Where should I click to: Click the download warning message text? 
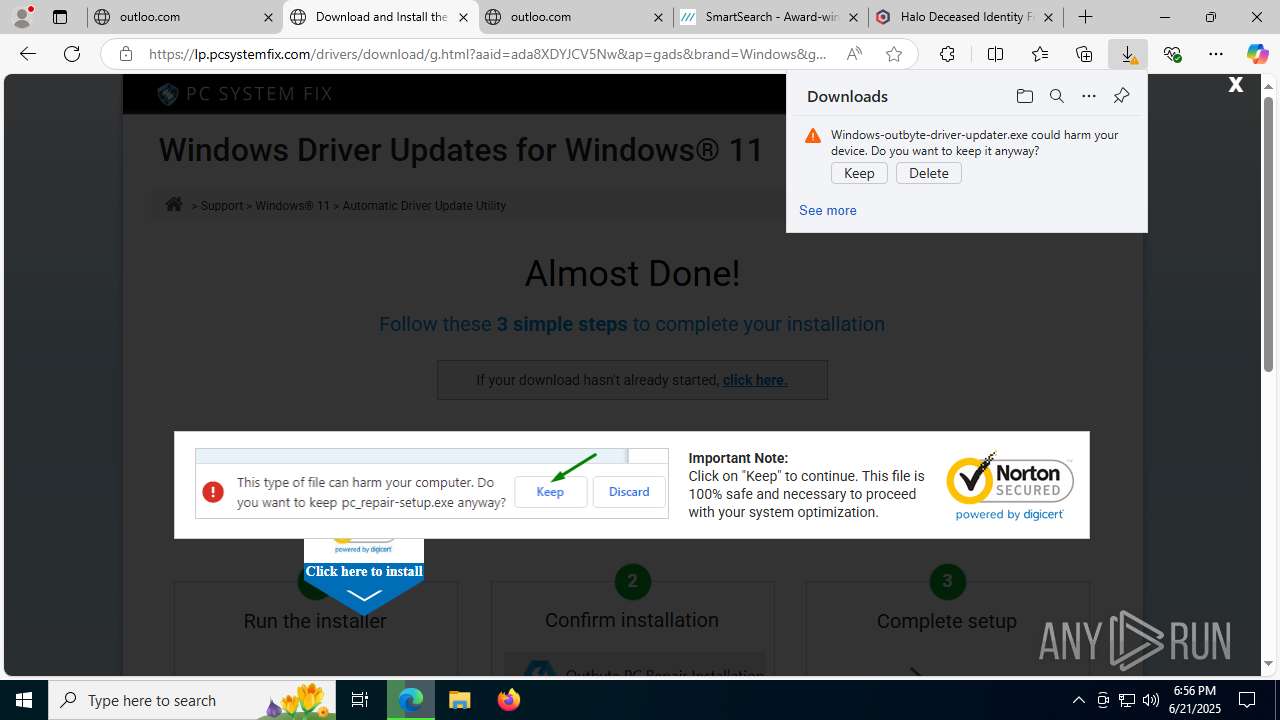point(975,142)
